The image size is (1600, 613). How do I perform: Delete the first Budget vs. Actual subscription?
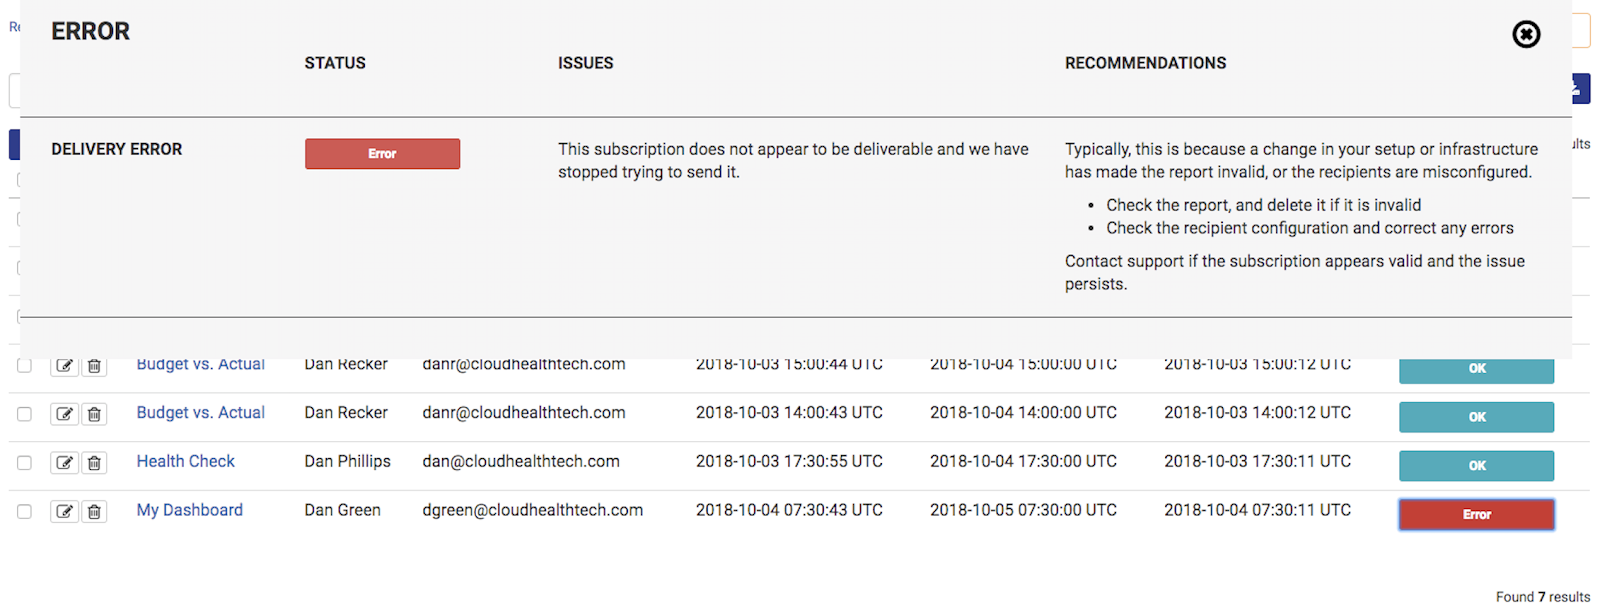(x=94, y=366)
